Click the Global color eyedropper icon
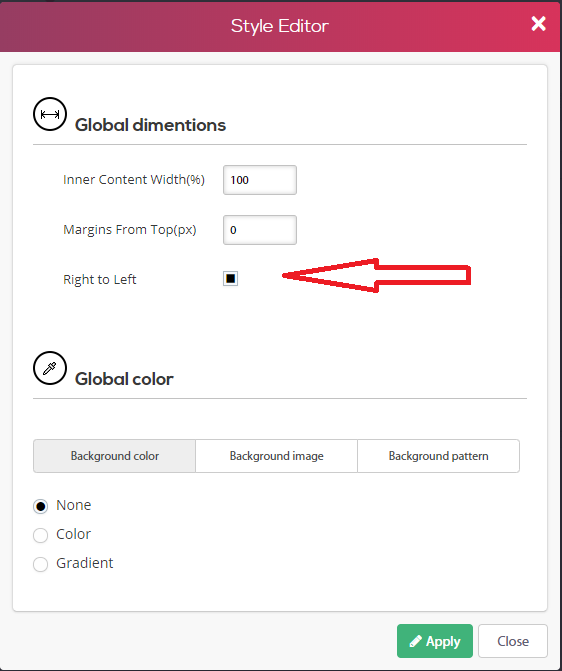Viewport: 562px width, 671px height. point(50,368)
